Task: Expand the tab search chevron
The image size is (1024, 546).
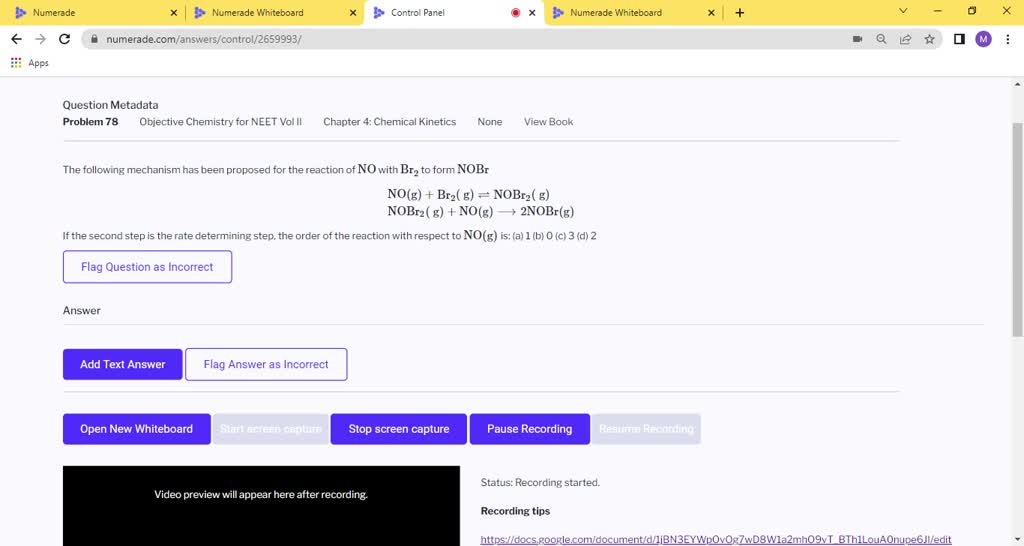Action: (903, 12)
